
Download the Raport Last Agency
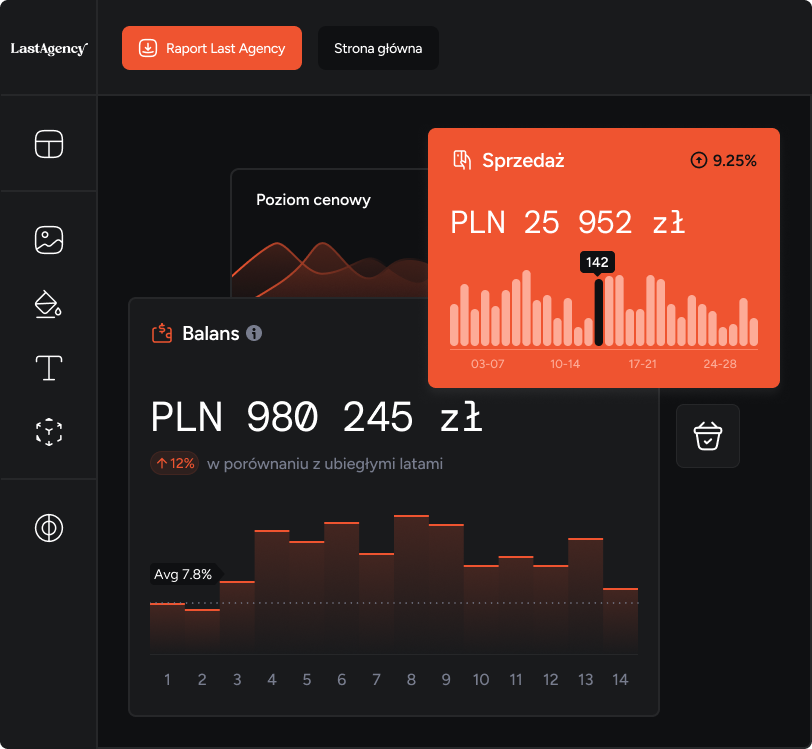click(212, 48)
